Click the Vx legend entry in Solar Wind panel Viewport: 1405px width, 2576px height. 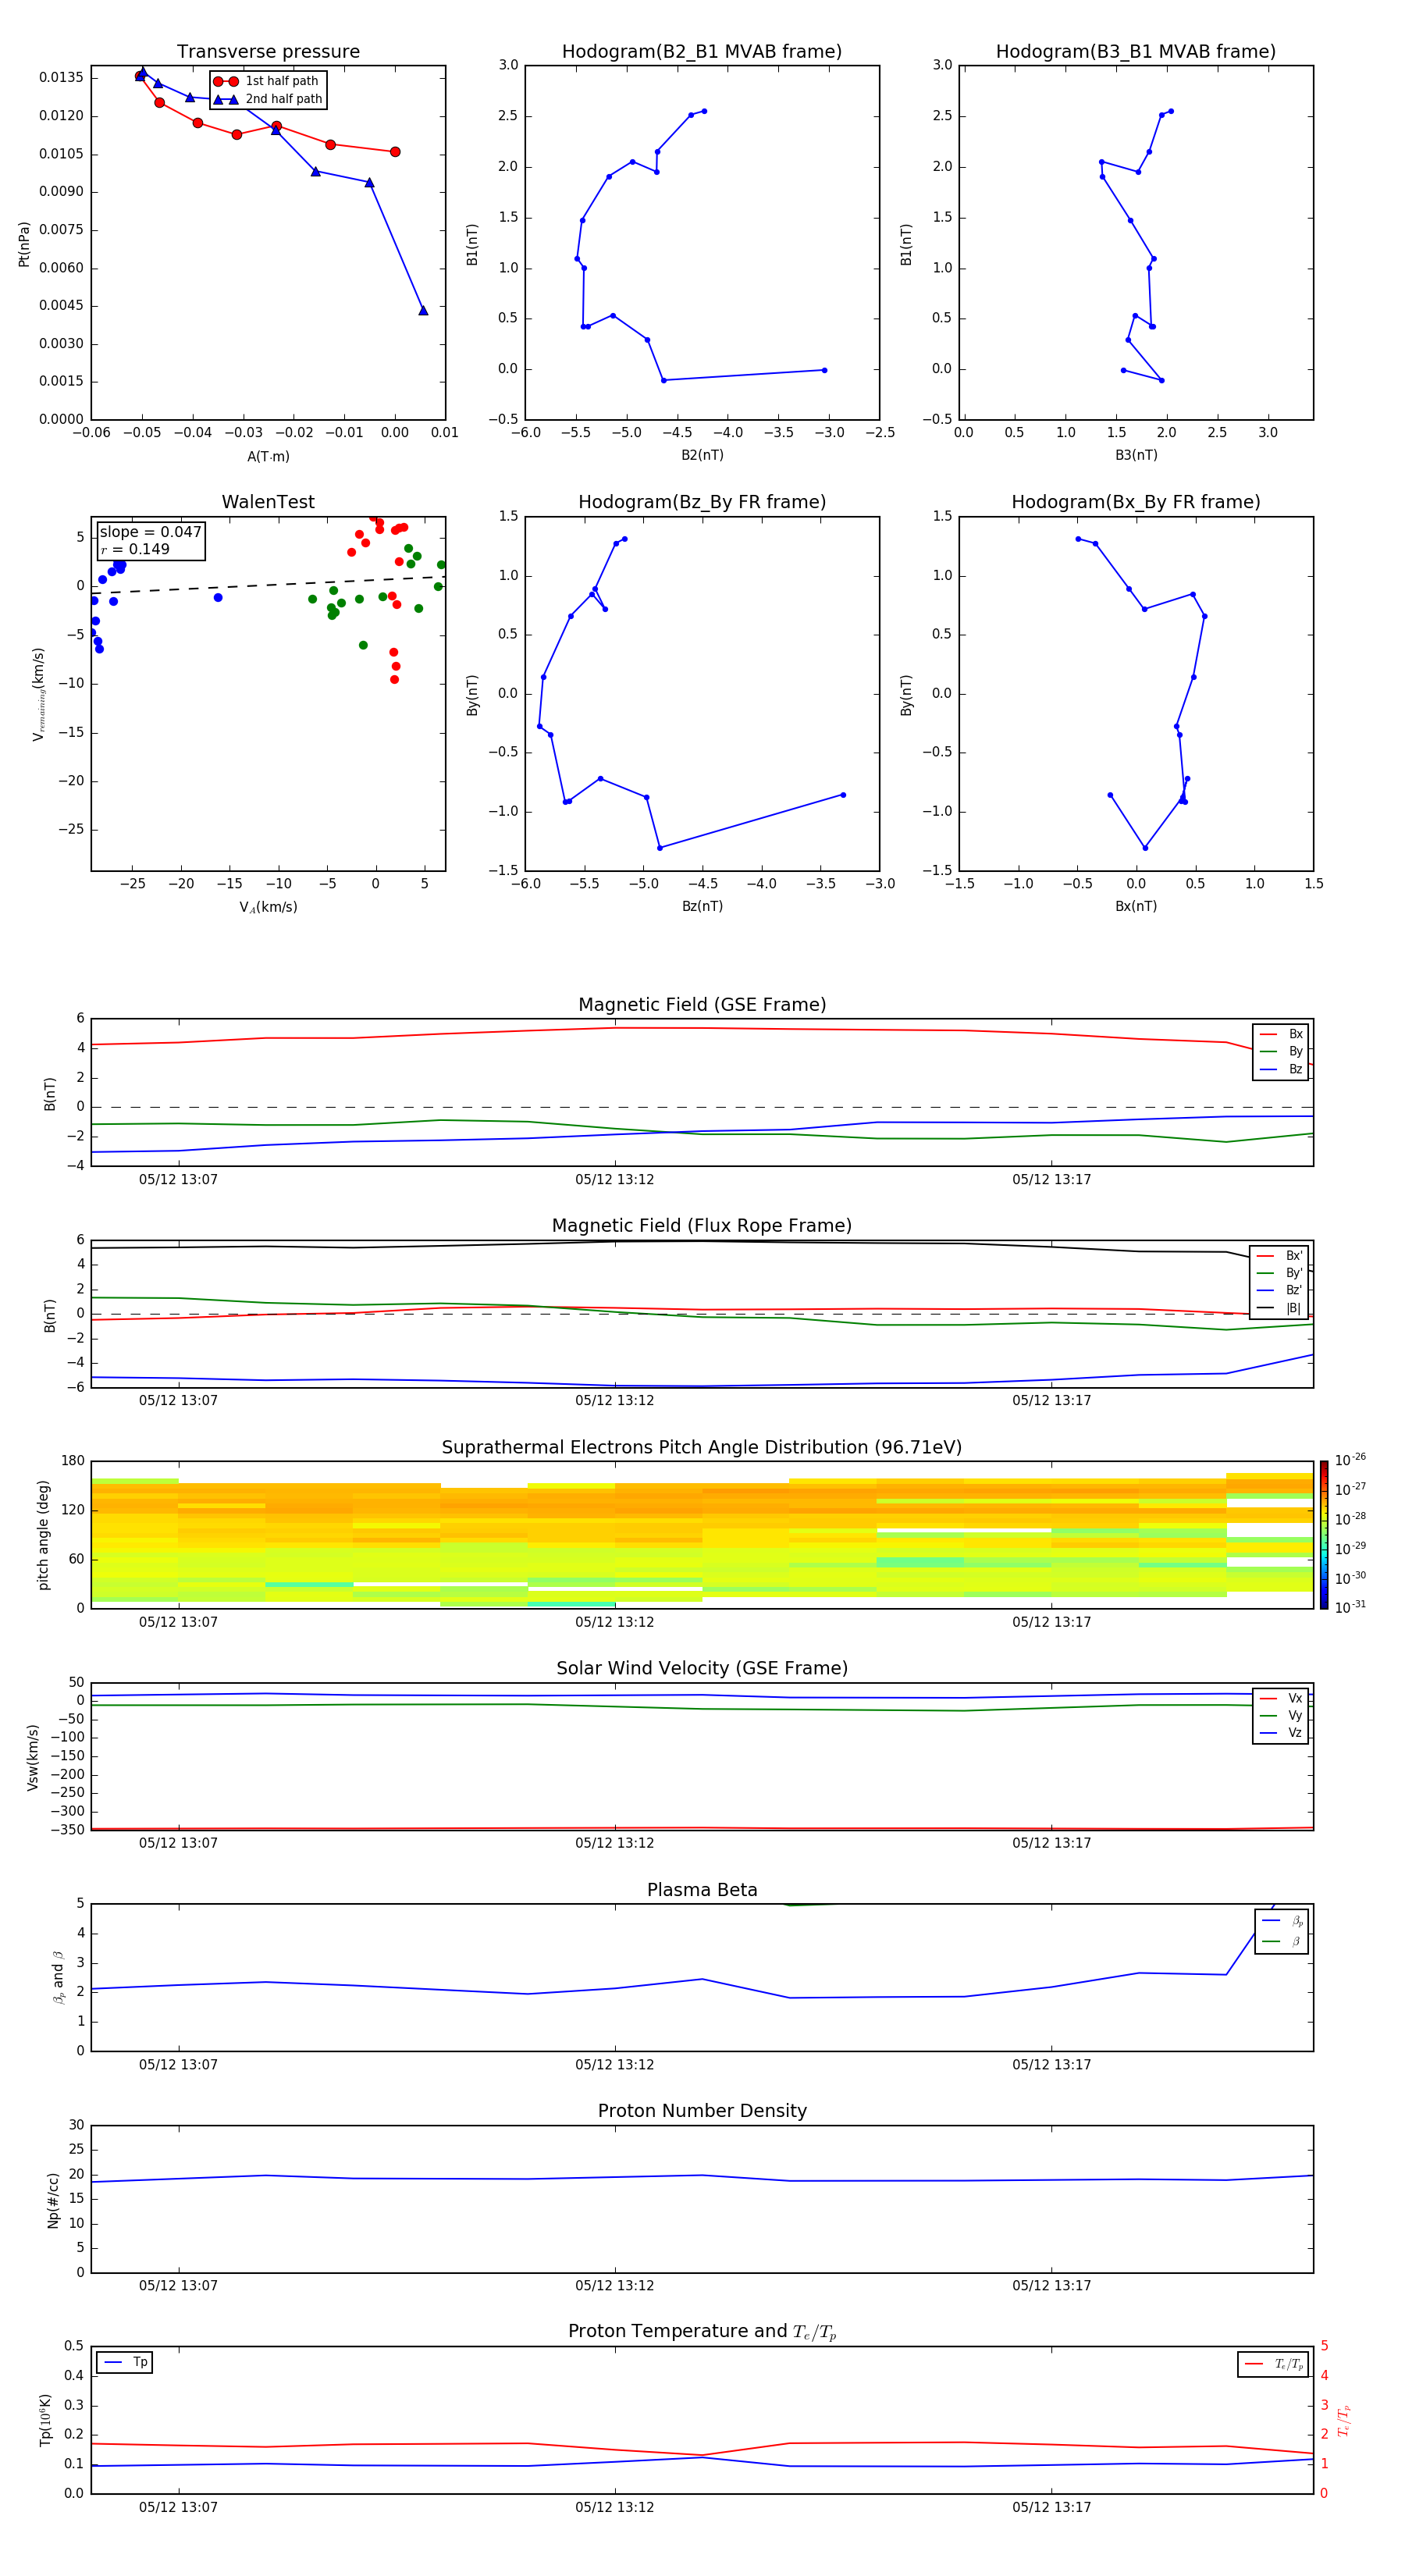[1281, 1698]
